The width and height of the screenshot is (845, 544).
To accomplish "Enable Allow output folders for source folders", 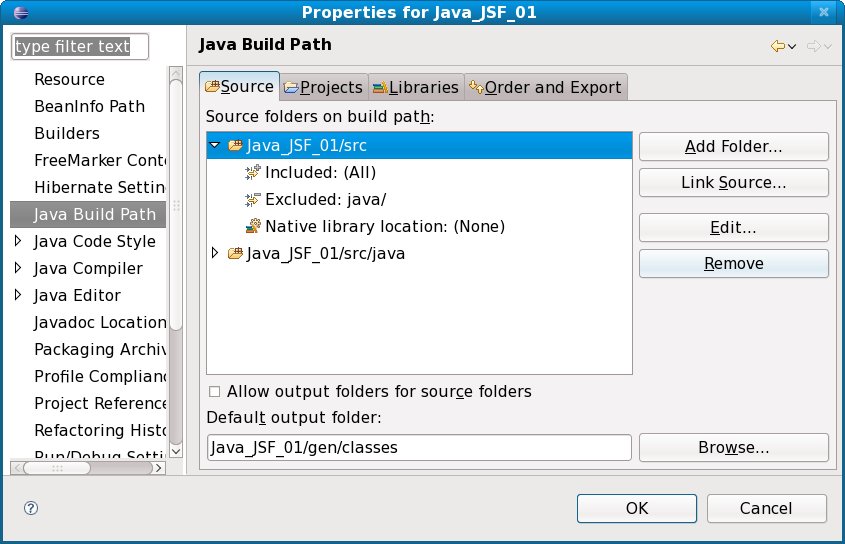I will (214, 391).
